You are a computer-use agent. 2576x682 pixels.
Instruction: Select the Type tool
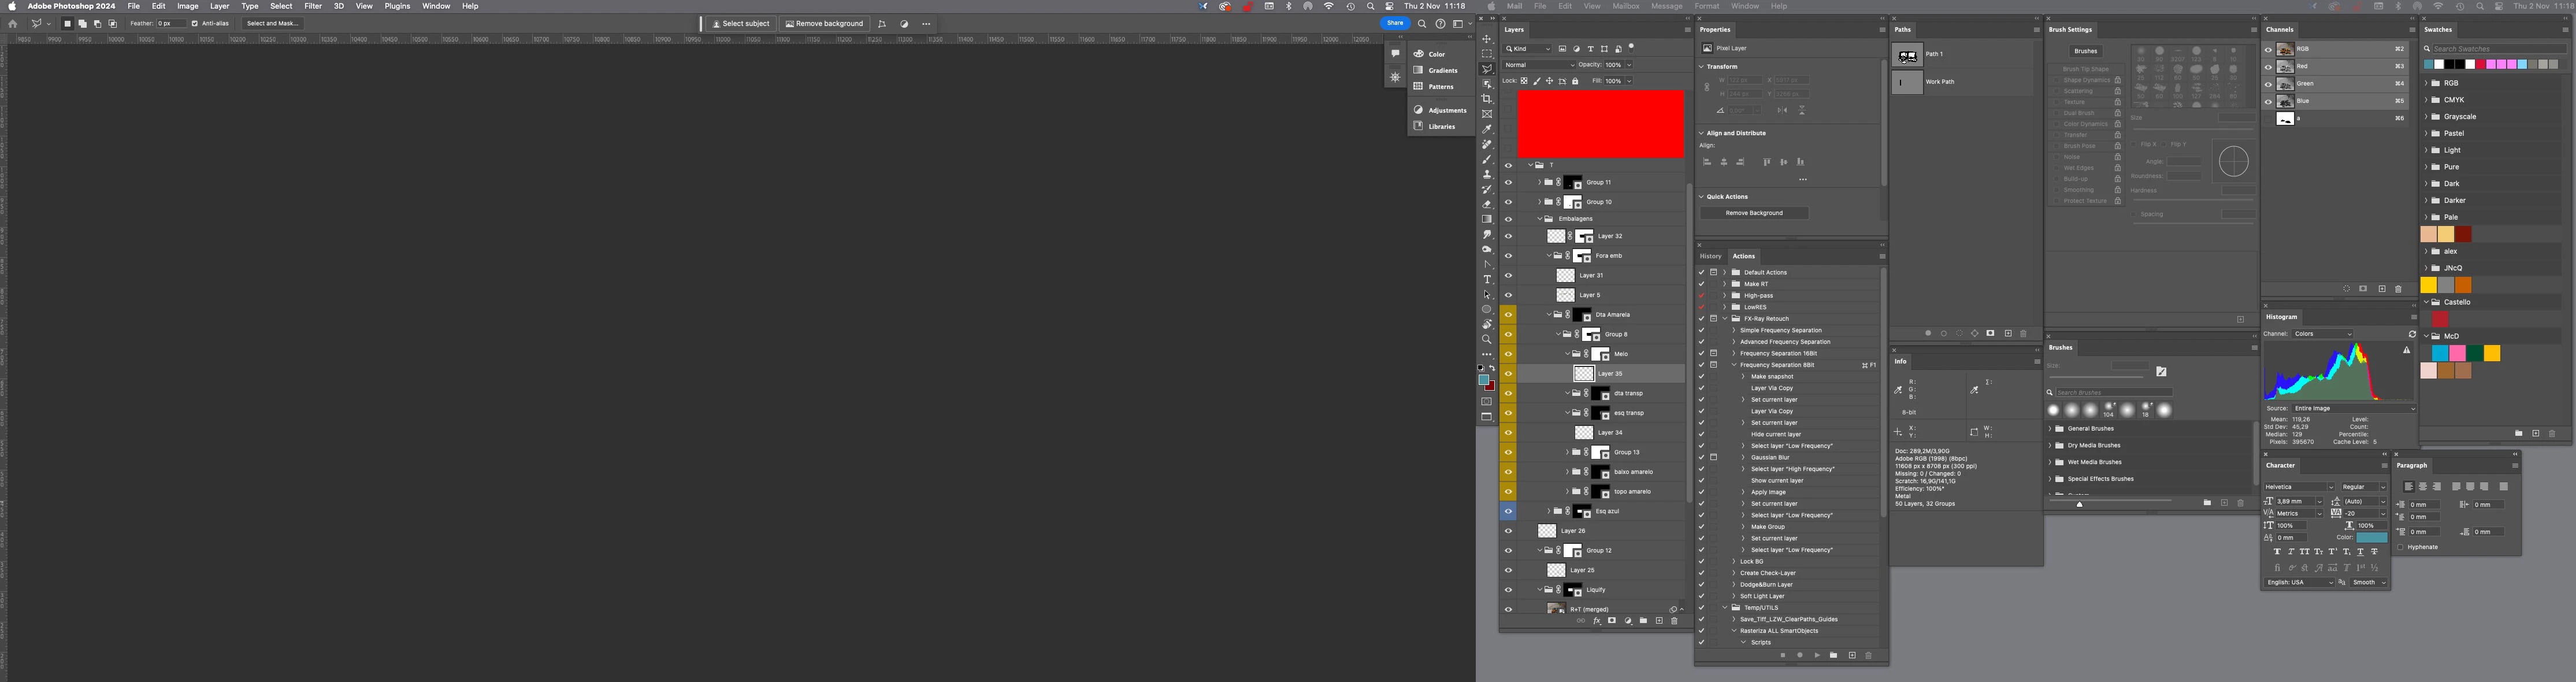pyautogui.click(x=1487, y=280)
